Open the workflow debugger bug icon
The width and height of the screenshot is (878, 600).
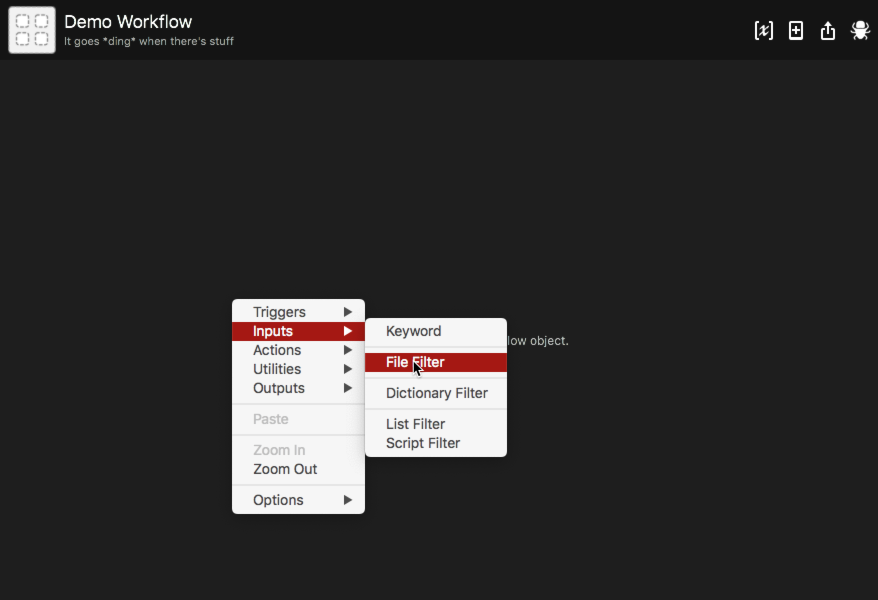point(860,31)
